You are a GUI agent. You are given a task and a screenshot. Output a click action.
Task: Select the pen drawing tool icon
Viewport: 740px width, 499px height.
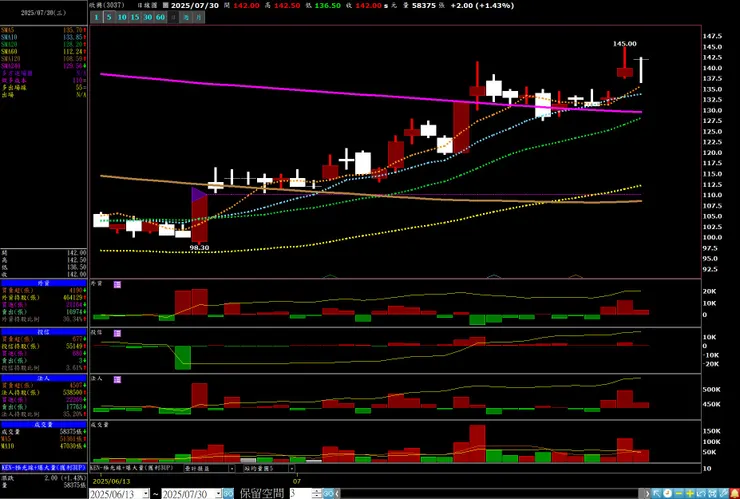coord(723,493)
